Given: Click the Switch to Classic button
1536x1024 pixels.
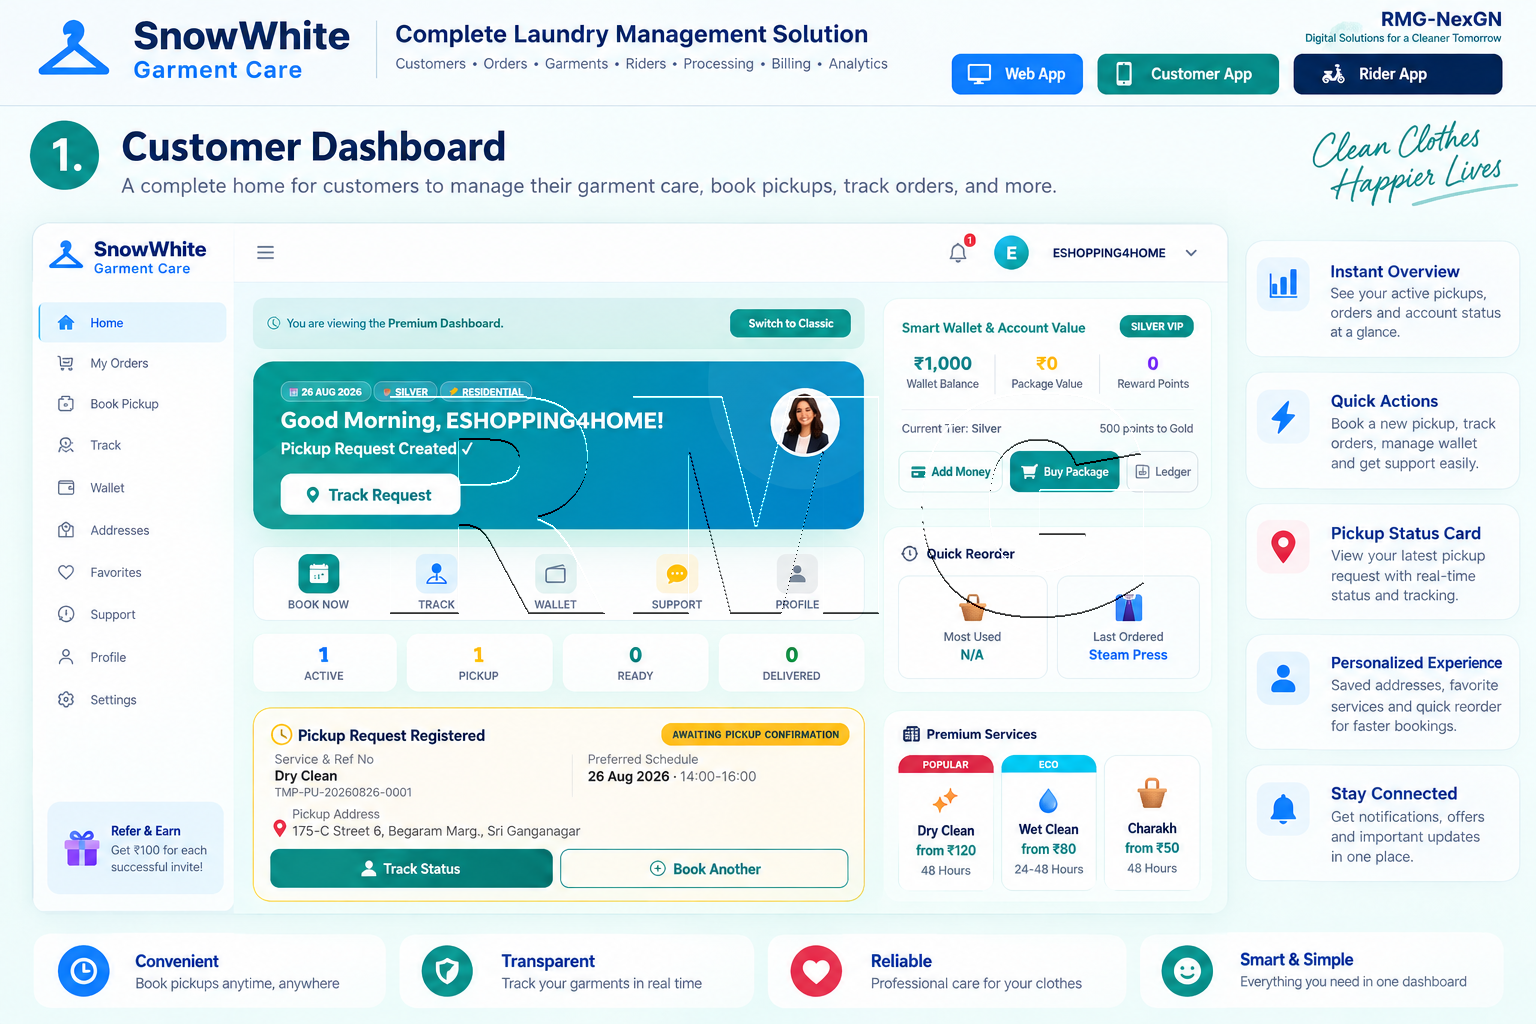Looking at the screenshot, I should [790, 323].
